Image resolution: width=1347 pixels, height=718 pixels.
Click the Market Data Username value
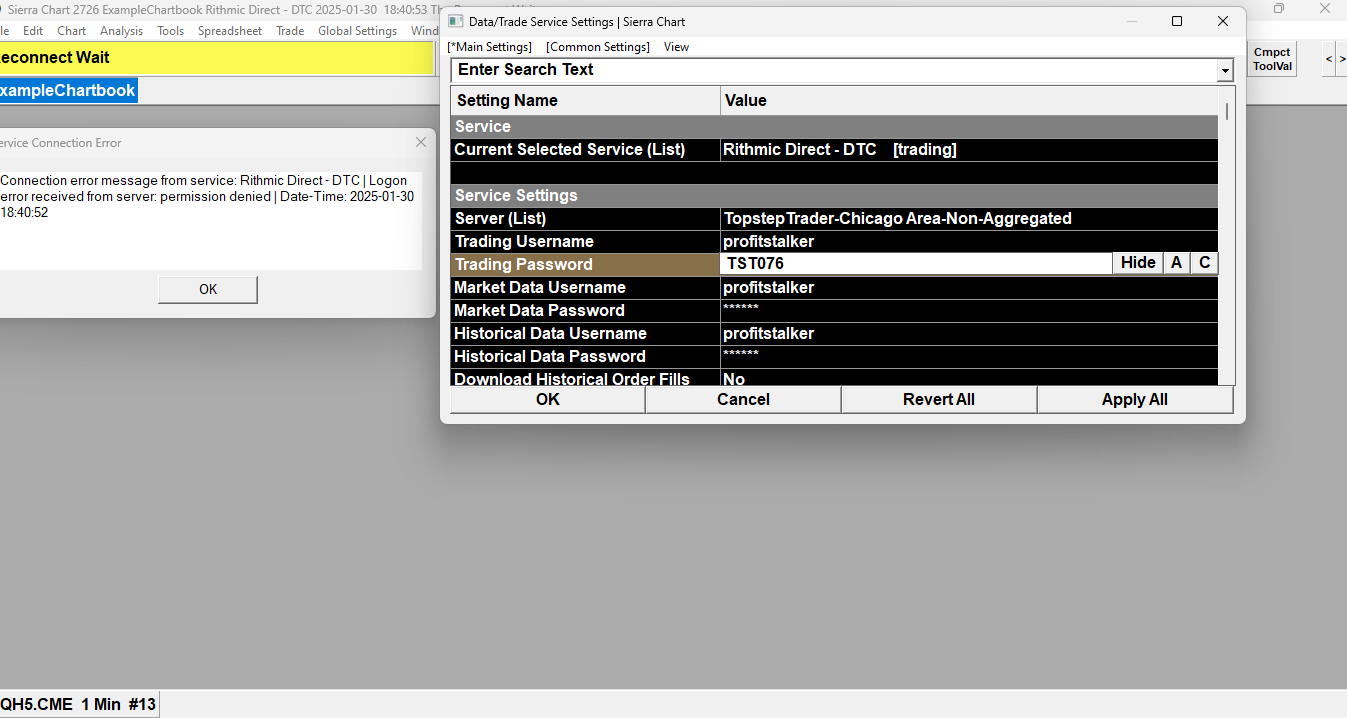pos(969,287)
